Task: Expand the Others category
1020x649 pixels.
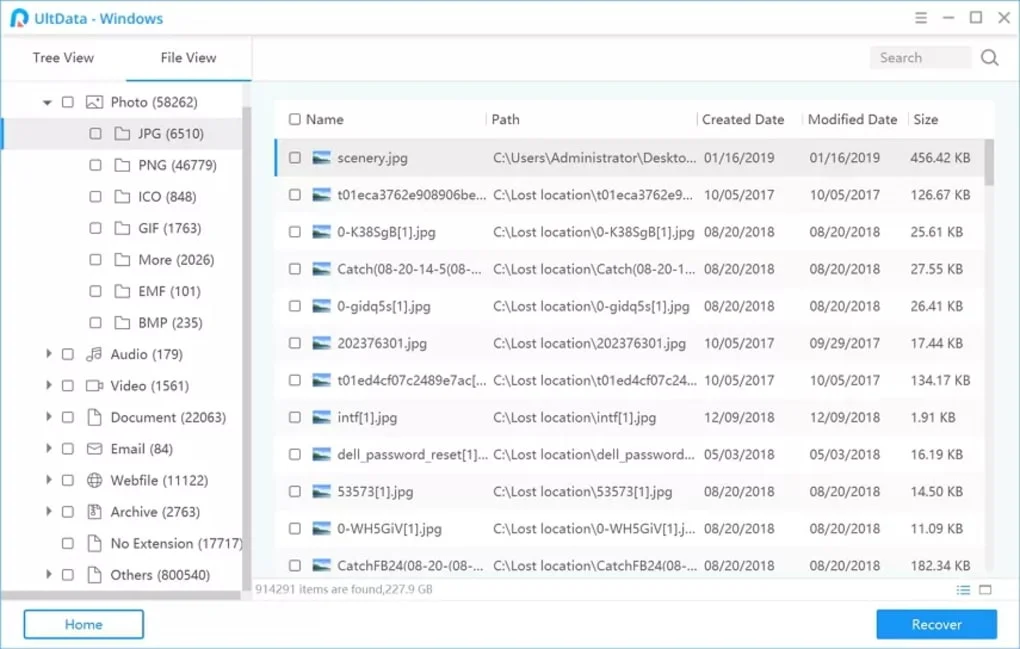Action: 47,575
